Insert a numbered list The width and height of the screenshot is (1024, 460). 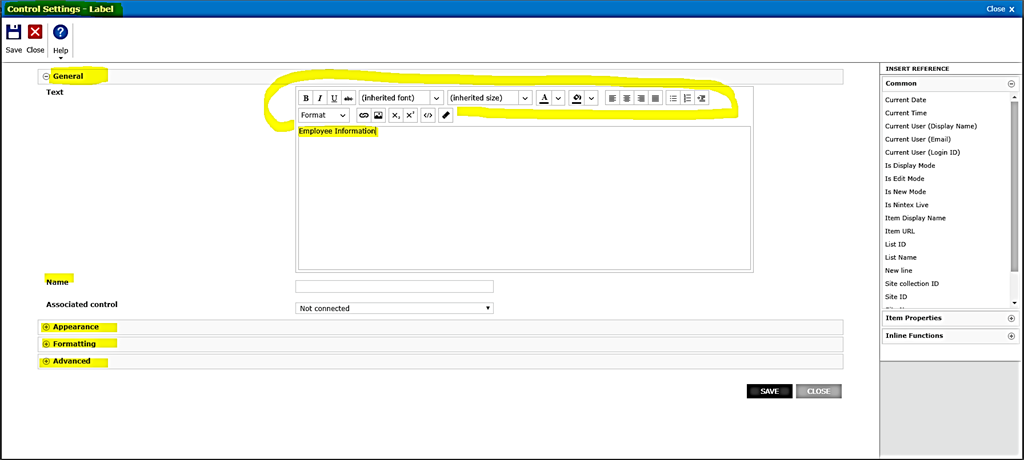(x=687, y=98)
